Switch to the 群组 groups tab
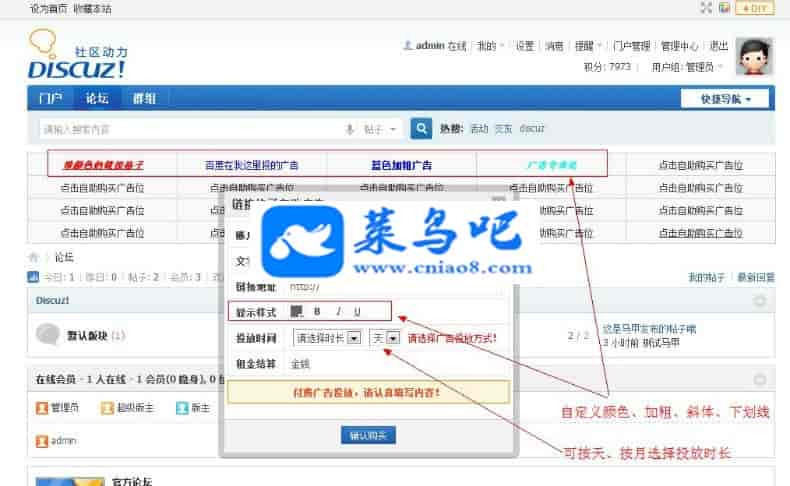Screen dimensions: 790x486 click(x=144, y=99)
